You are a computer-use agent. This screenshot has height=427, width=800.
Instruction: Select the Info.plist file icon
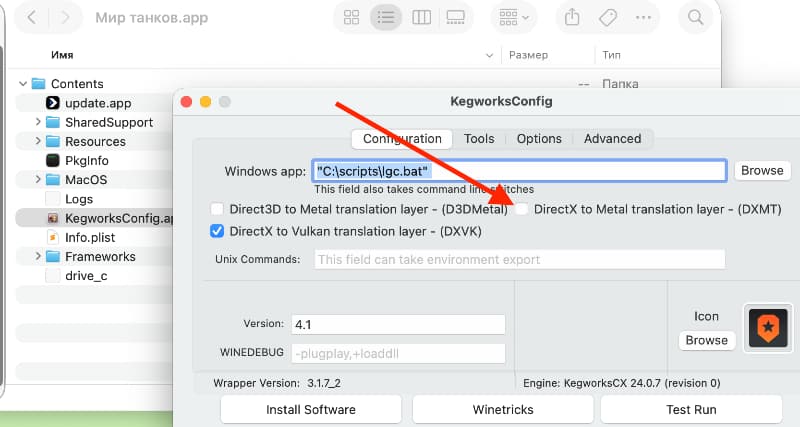click(53, 237)
